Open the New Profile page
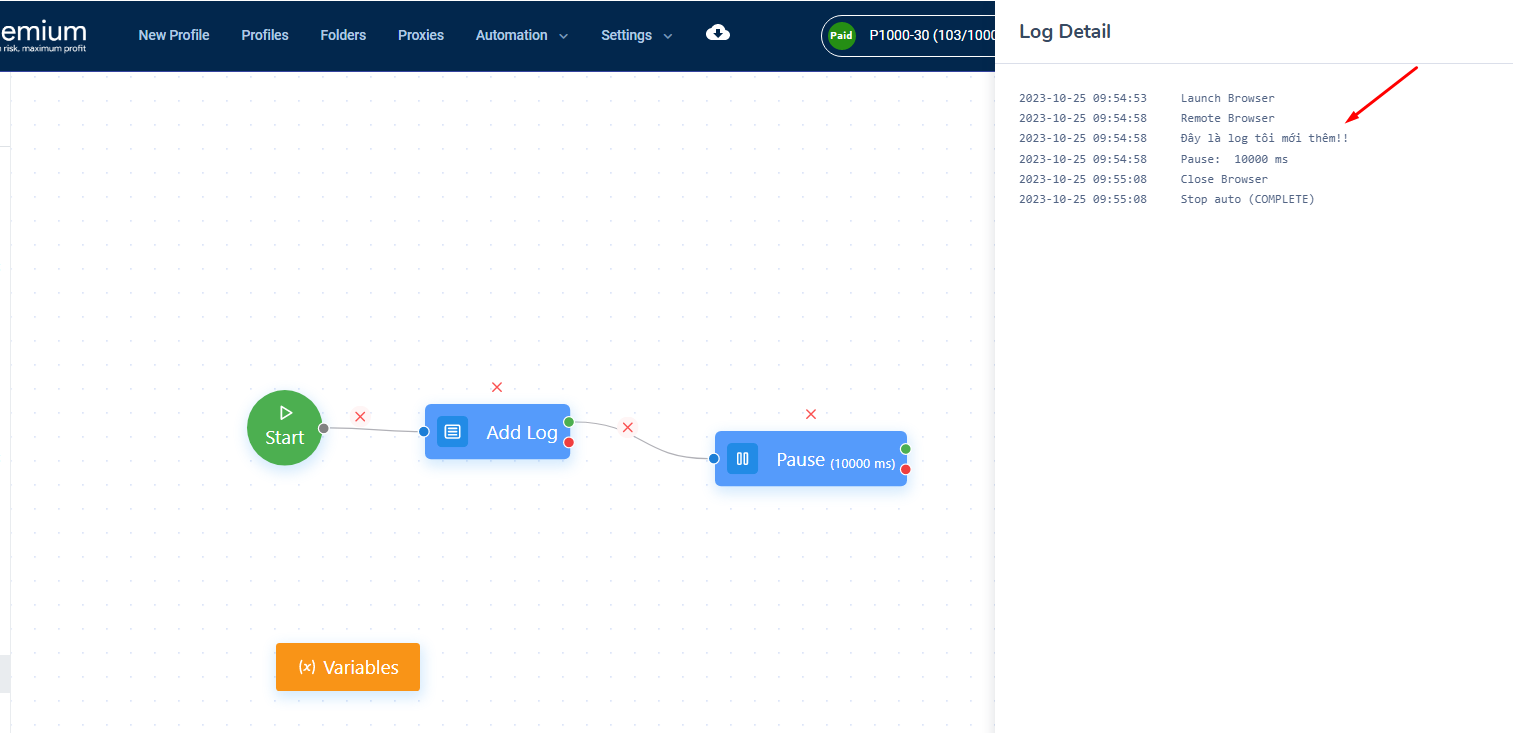 pyautogui.click(x=174, y=35)
